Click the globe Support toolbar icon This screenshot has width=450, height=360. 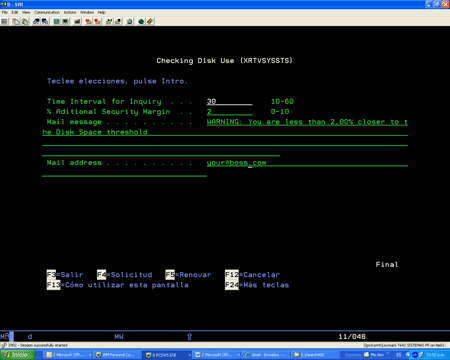pyautogui.click(x=141, y=22)
